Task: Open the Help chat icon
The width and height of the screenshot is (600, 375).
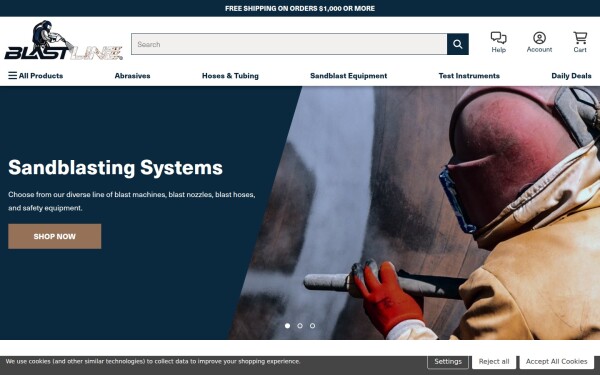Action: pyautogui.click(x=499, y=42)
